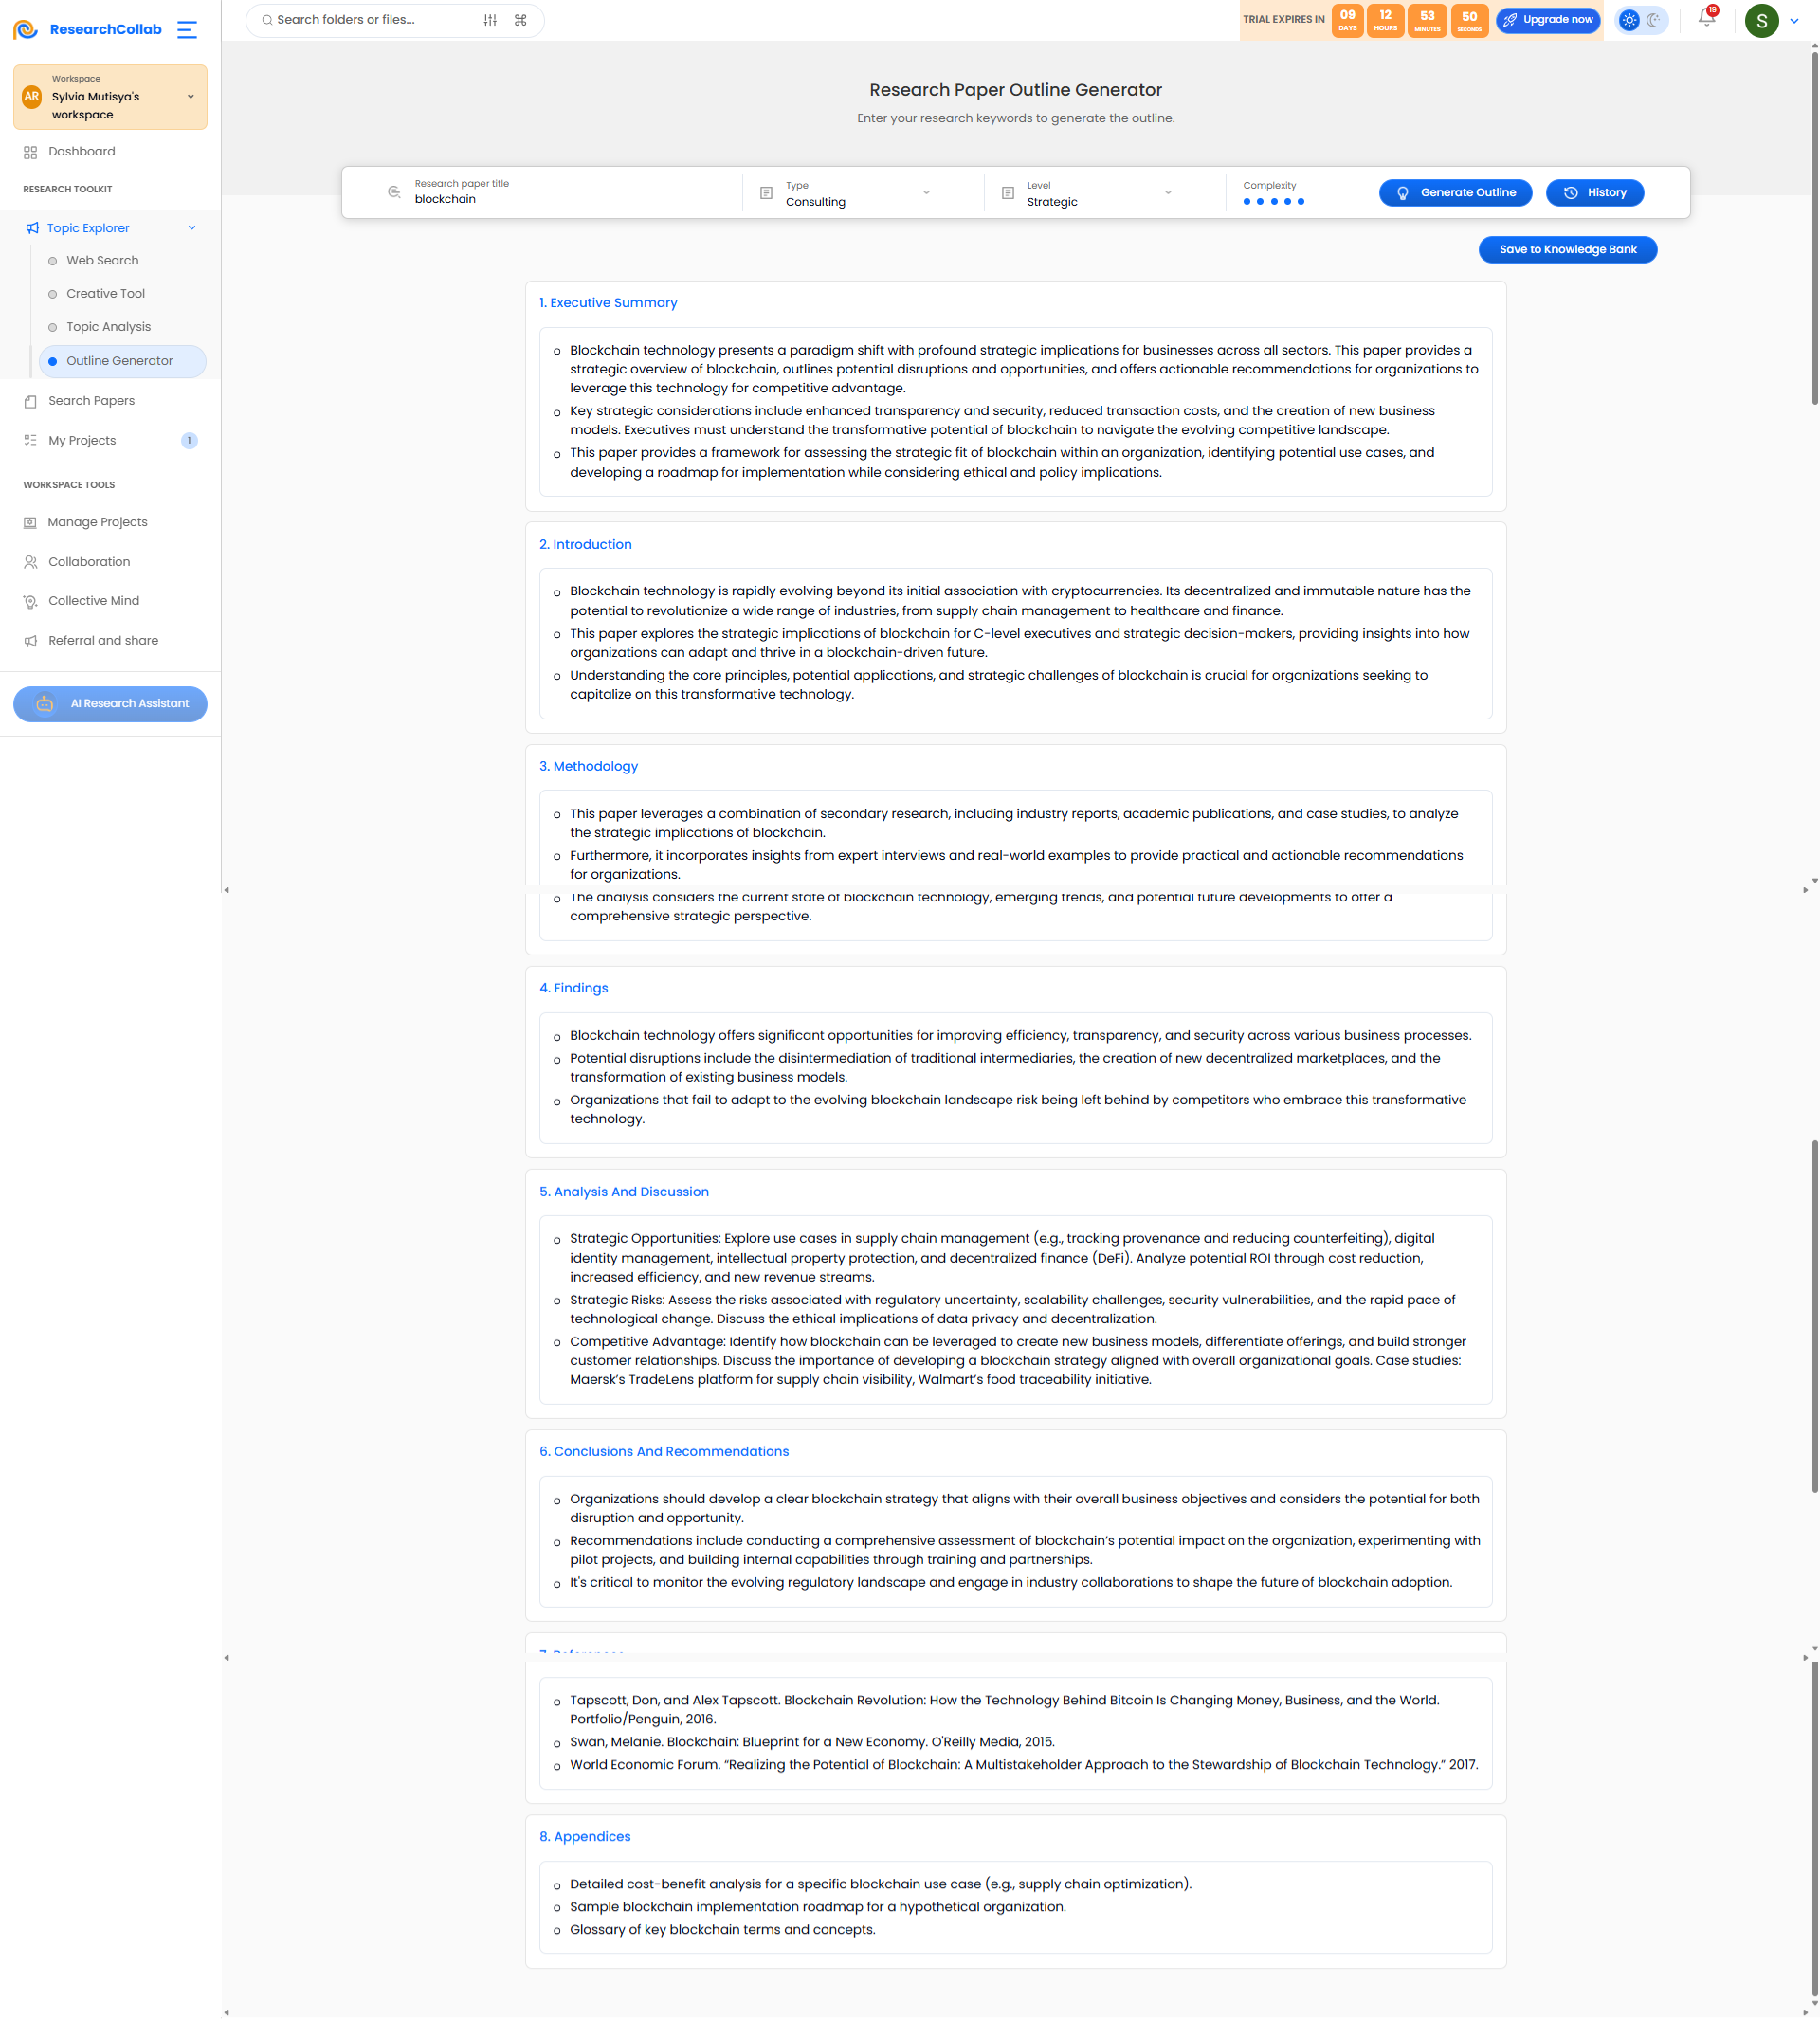Image resolution: width=1820 pixels, height=2020 pixels.
Task: Click Save to Knowledge Bank
Action: coord(1567,250)
